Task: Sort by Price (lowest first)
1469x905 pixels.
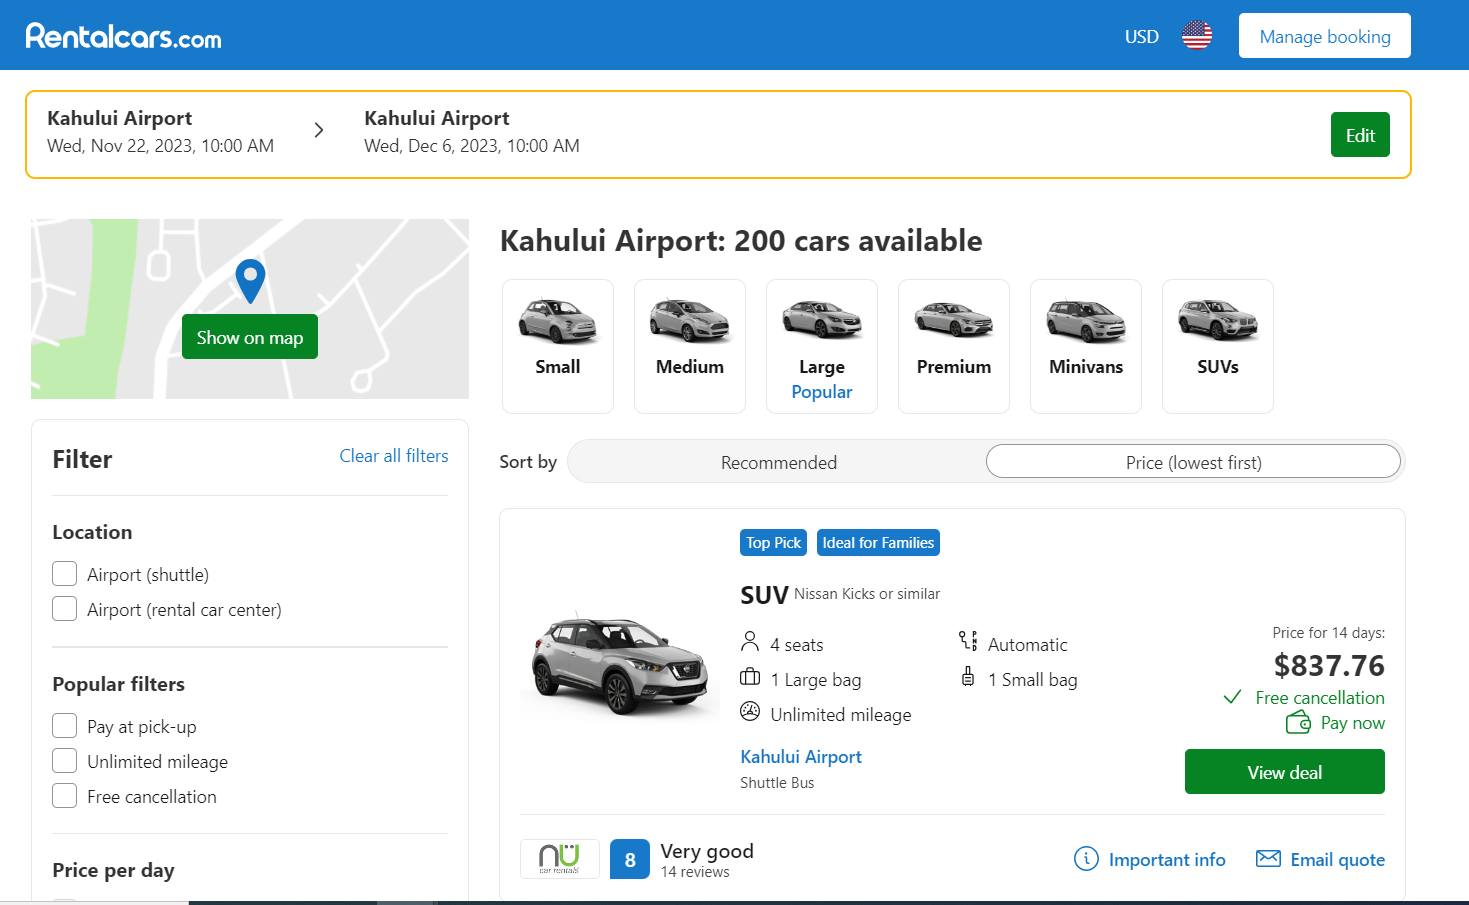Action: pyautogui.click(x=1193, y=462)
